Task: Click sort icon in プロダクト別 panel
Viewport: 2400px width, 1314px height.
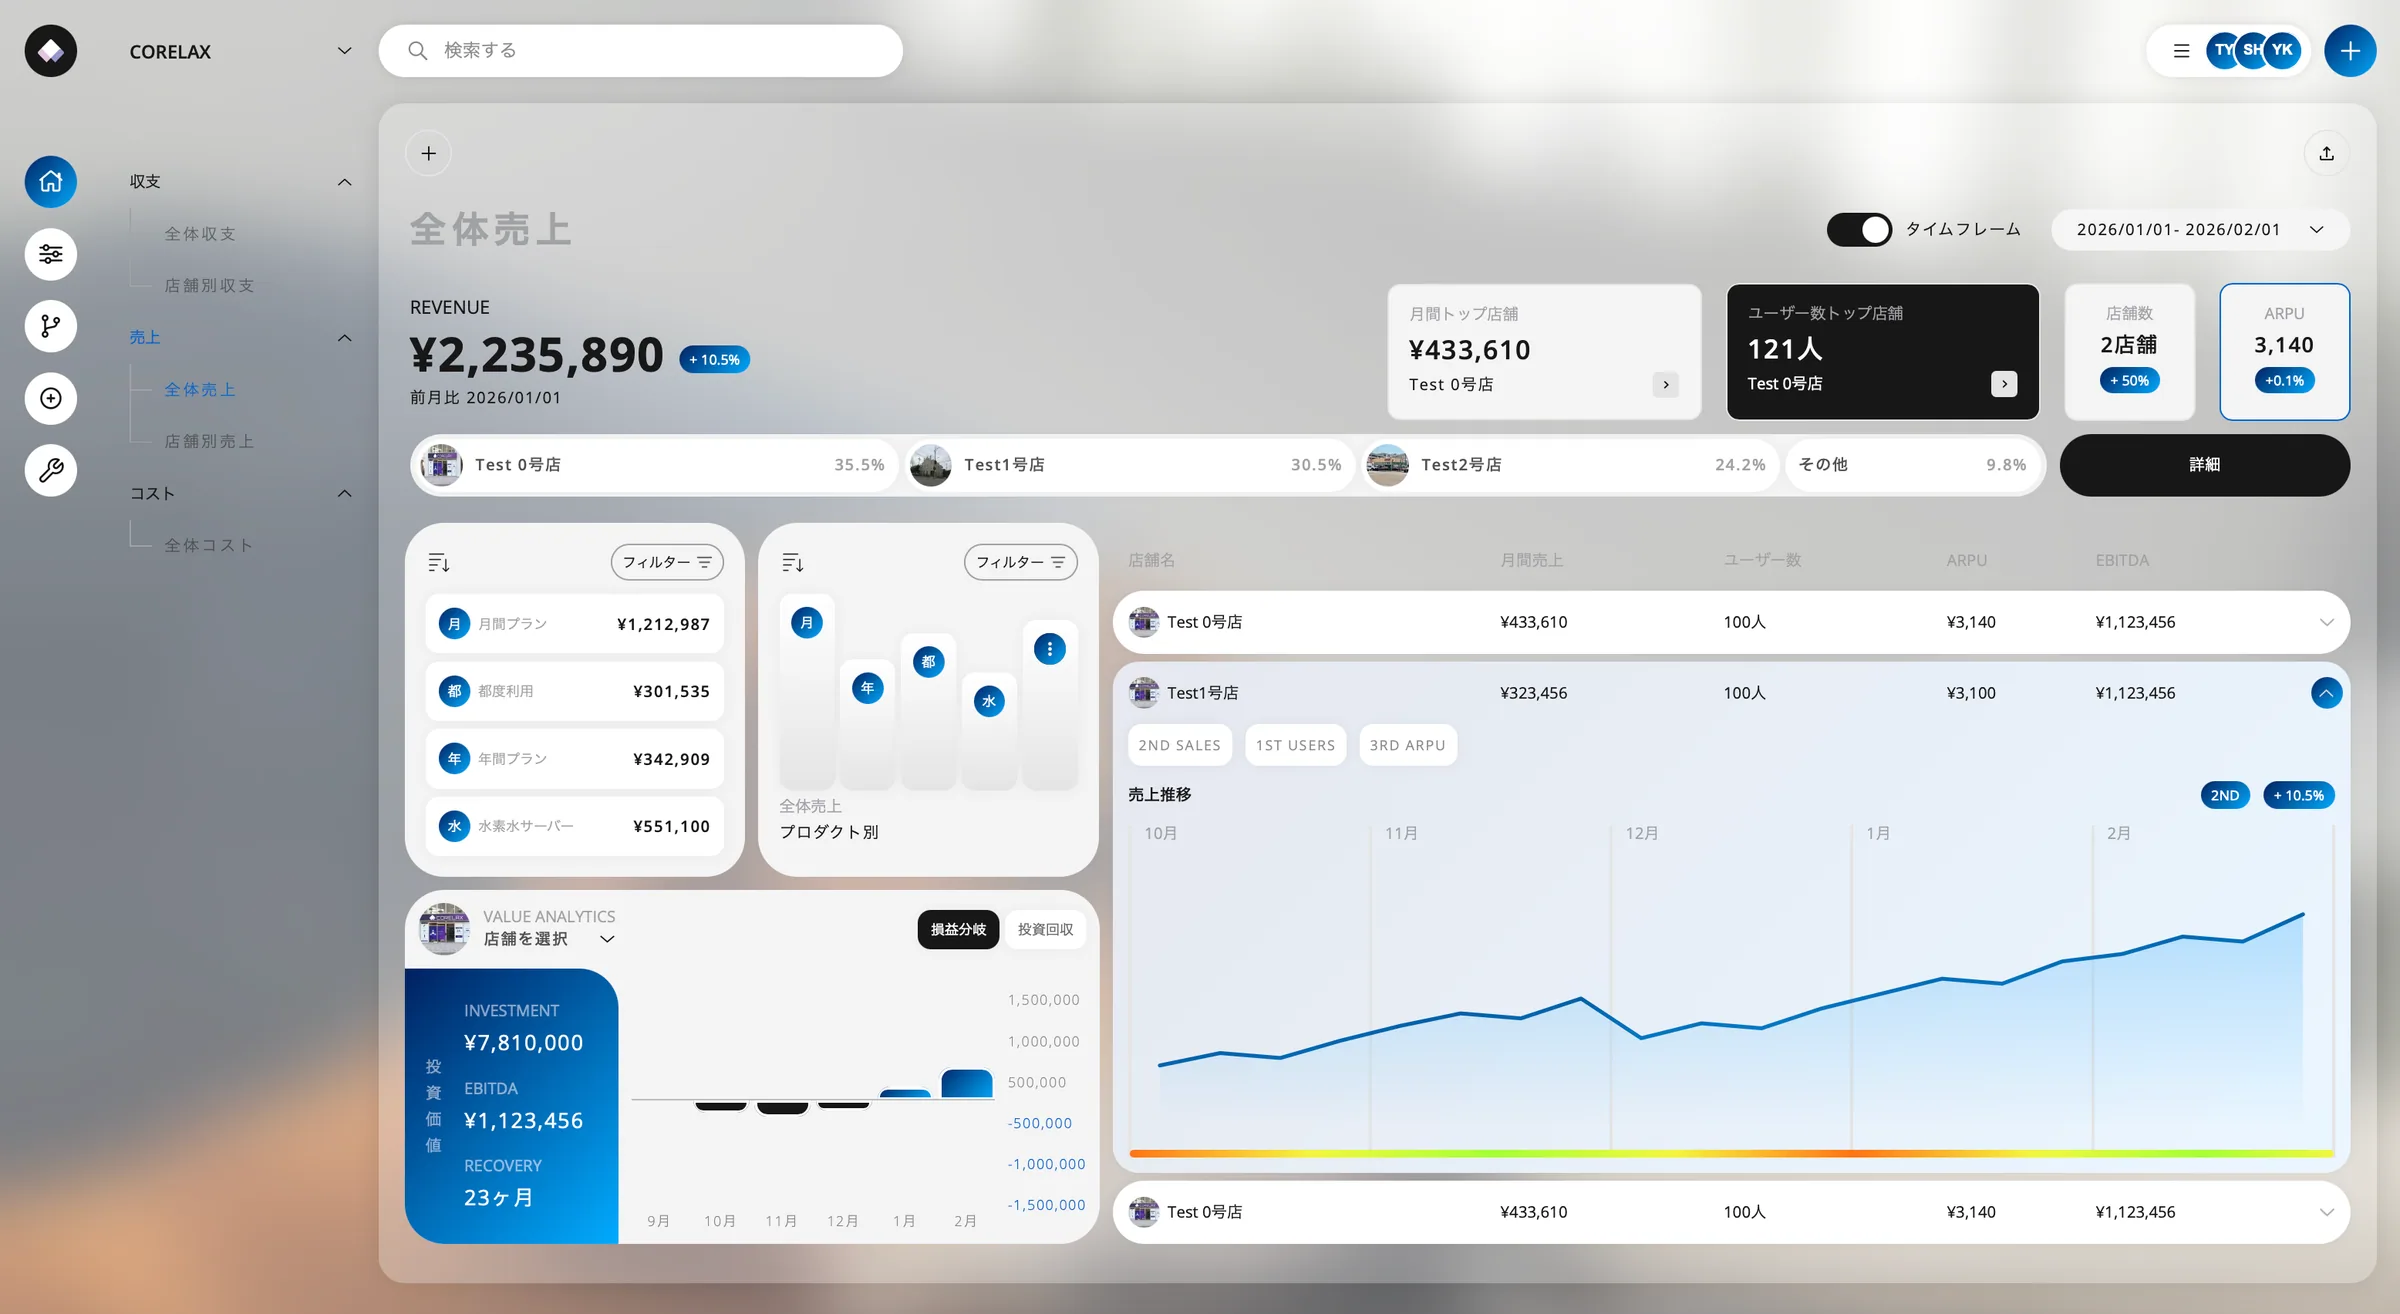Action: 793,563
